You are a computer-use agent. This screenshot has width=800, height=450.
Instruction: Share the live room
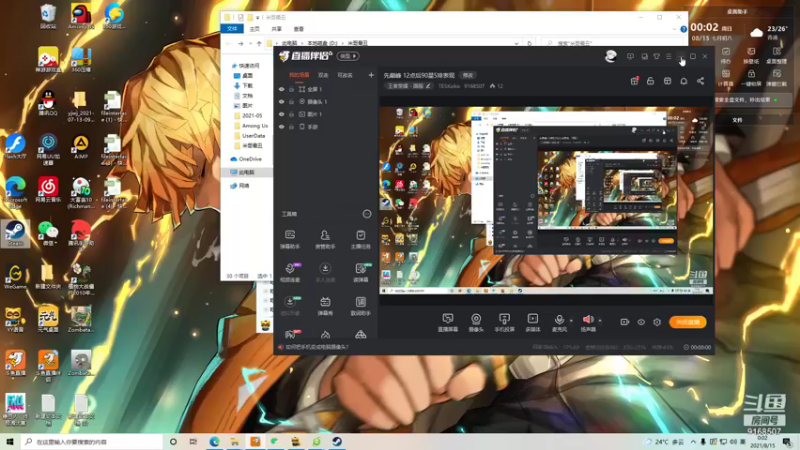click(x=701, y=81)
